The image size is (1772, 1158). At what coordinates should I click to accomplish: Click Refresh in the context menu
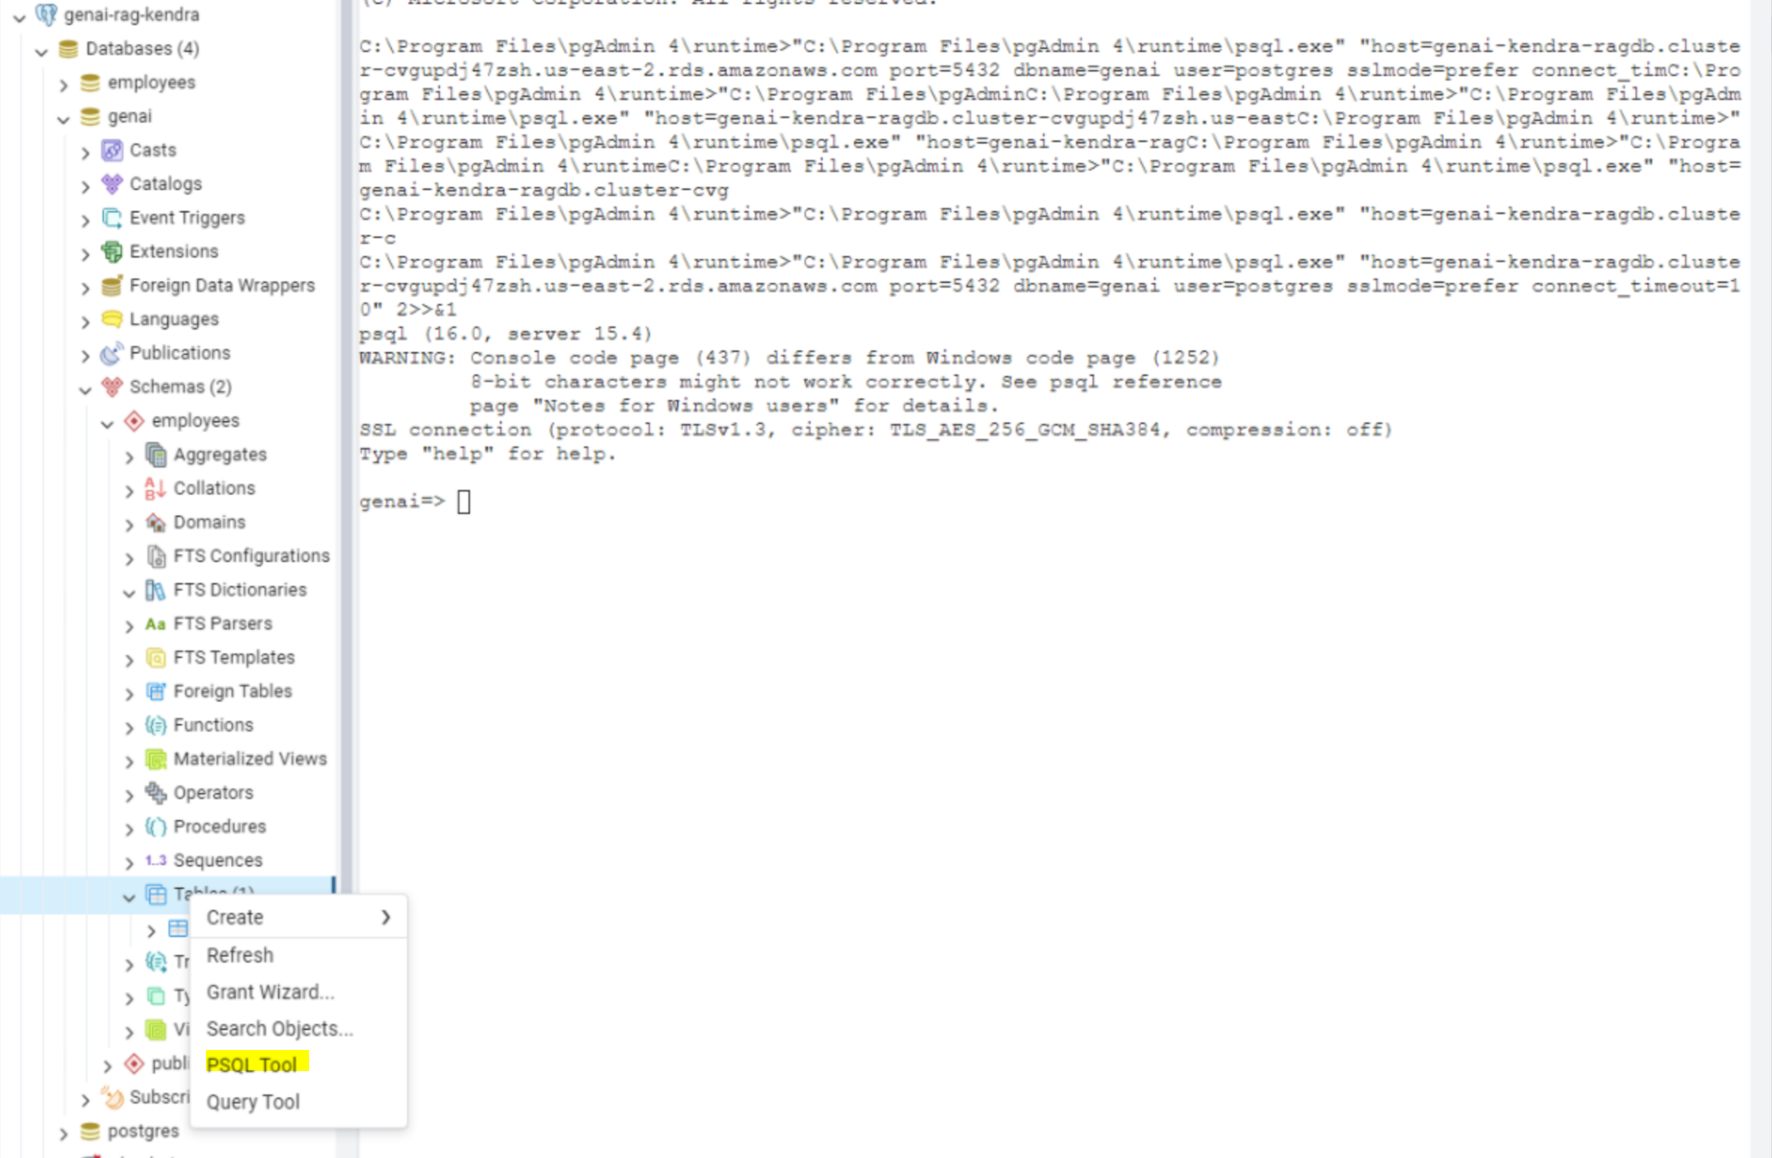[x=240, y=954]
